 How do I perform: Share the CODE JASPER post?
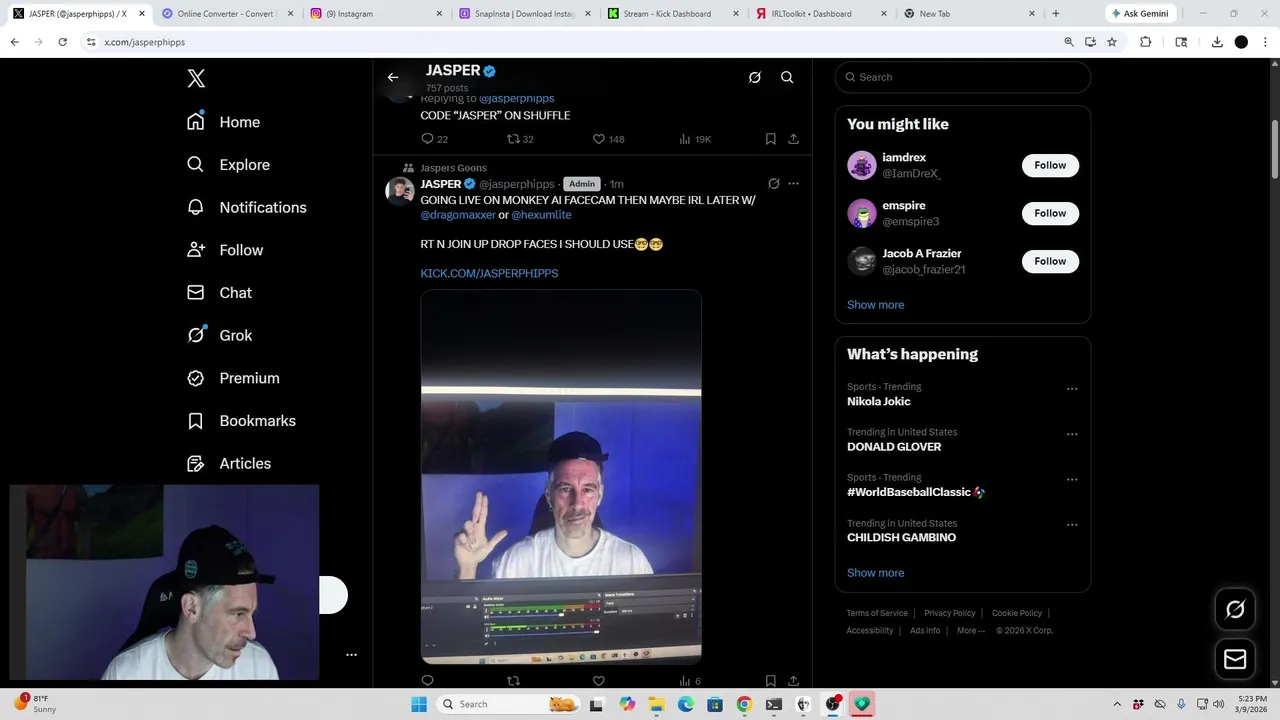point(793,139)
